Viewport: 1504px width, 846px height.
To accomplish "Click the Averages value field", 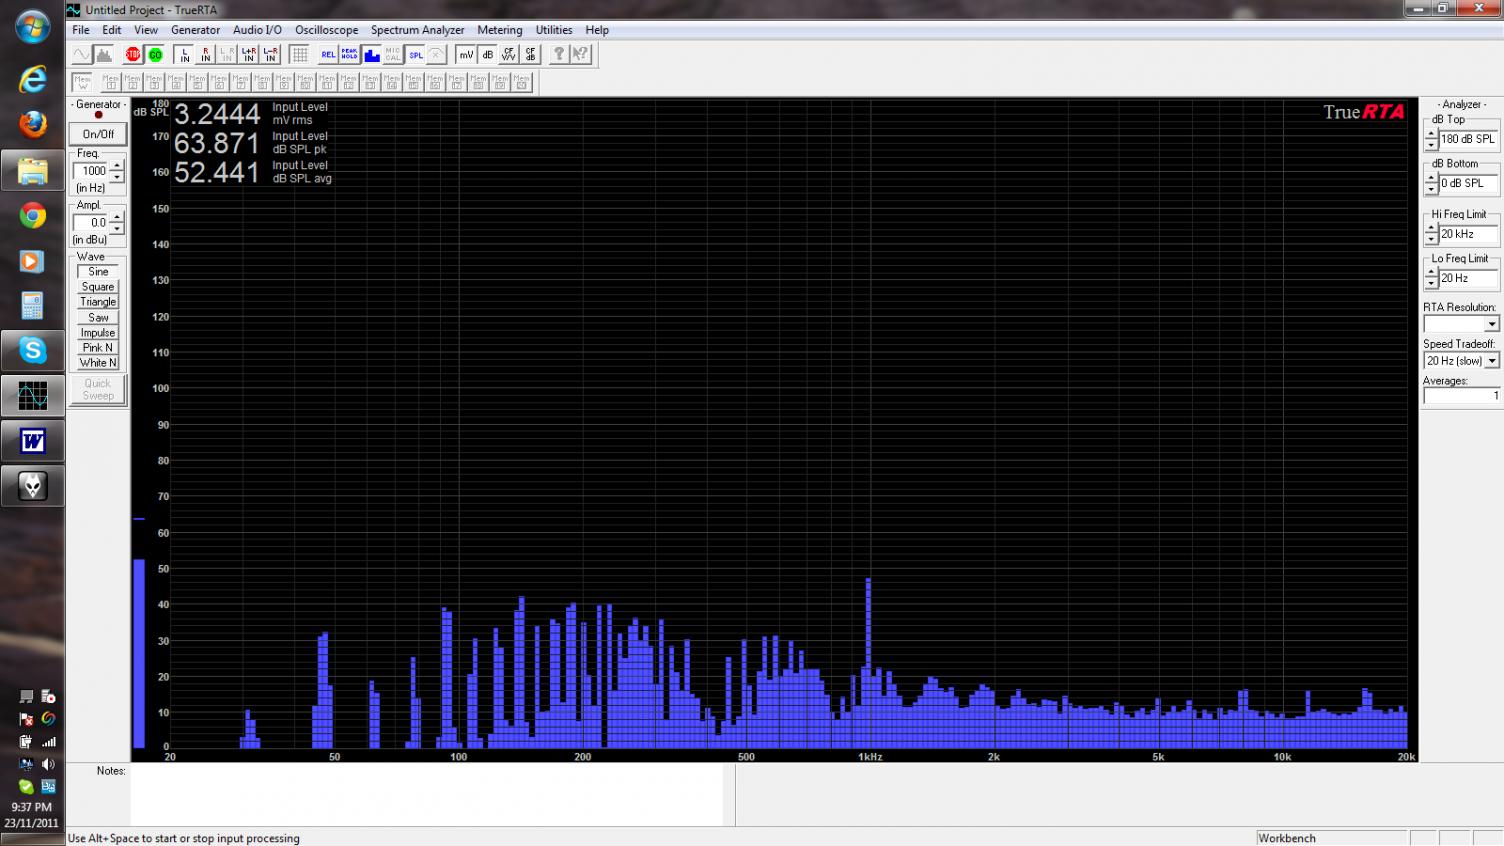I will click(1461, 396).
